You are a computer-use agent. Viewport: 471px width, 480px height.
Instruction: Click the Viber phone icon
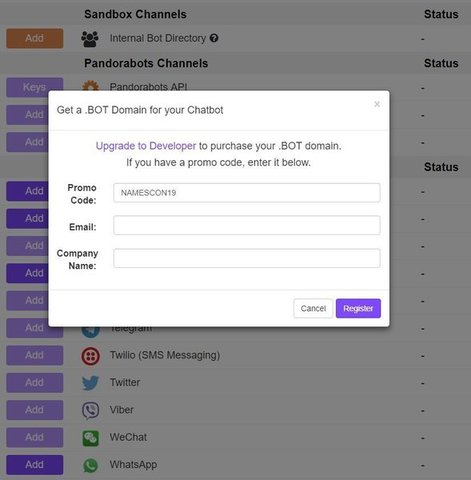90,410
